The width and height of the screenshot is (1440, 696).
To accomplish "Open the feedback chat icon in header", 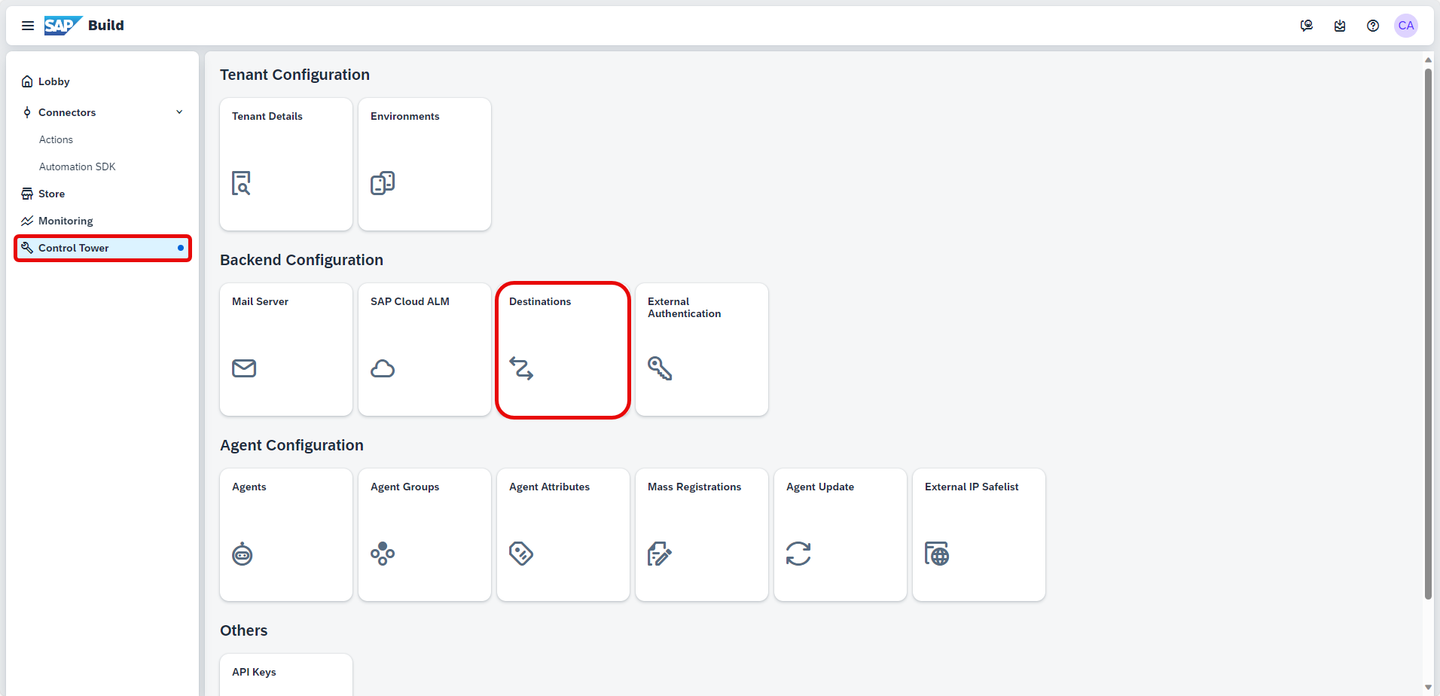I will coord(1306,26).
